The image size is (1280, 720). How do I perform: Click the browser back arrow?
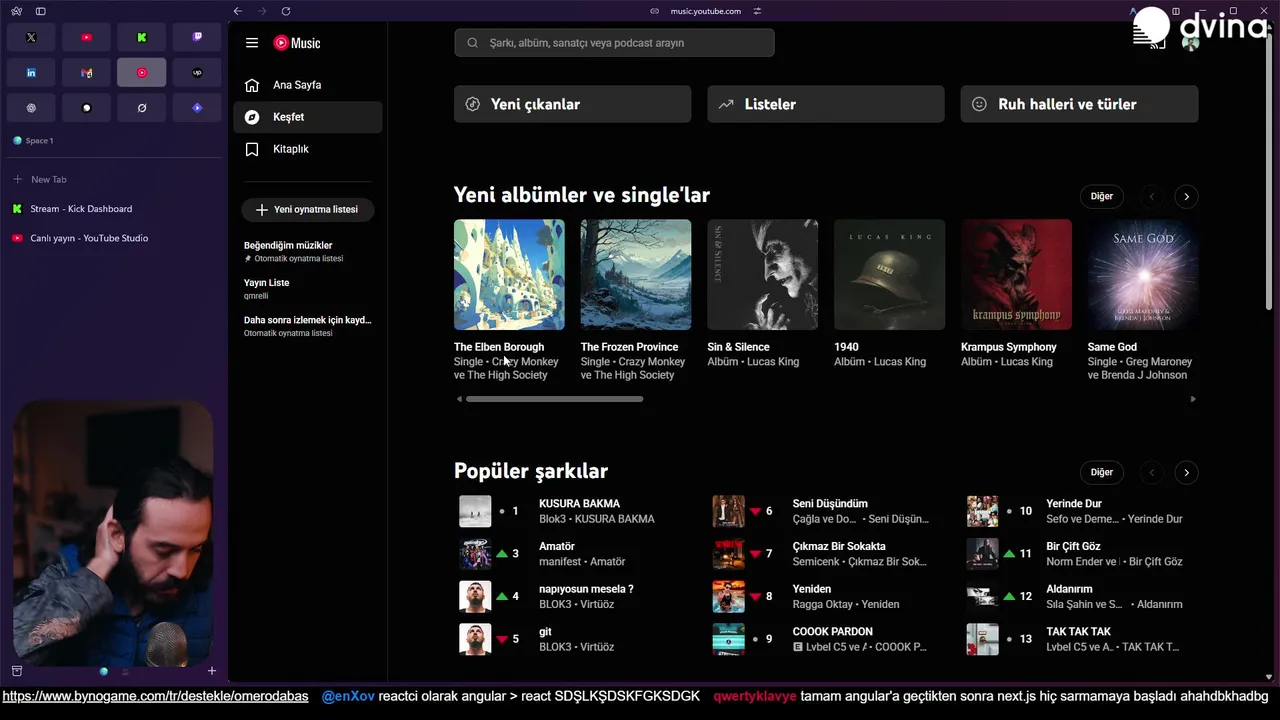click(238, 11)
